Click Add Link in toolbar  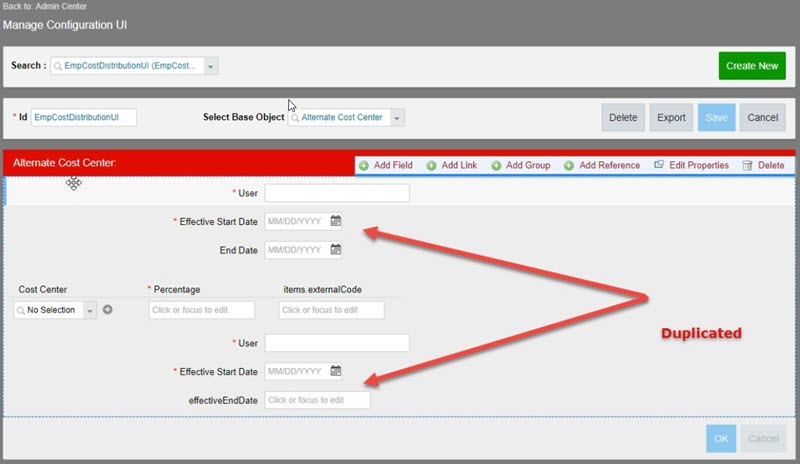tap(452, 165)
